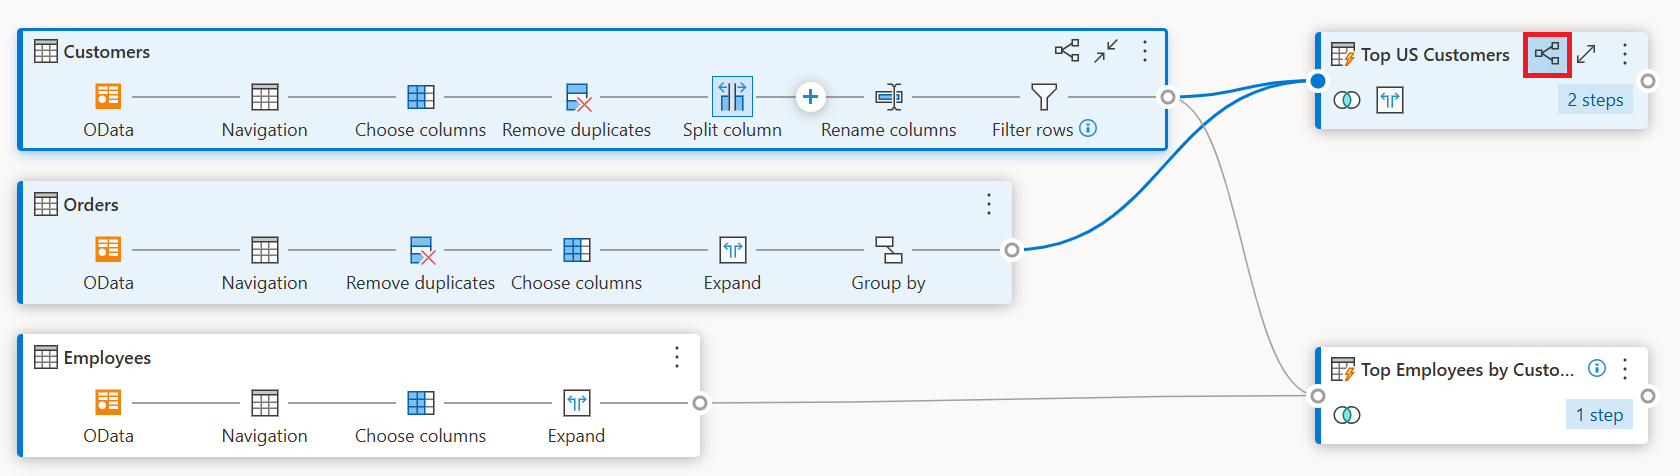Open Top Employees by Customer options menu
1680x476 pixels.
(x=1625, y=369)
